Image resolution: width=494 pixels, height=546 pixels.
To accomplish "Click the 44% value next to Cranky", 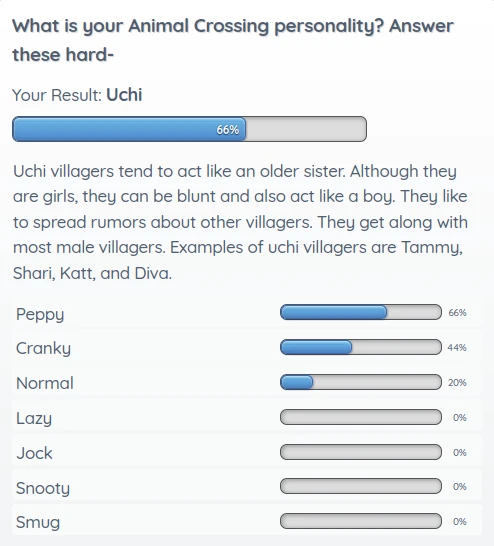I will tap(457, 348).
